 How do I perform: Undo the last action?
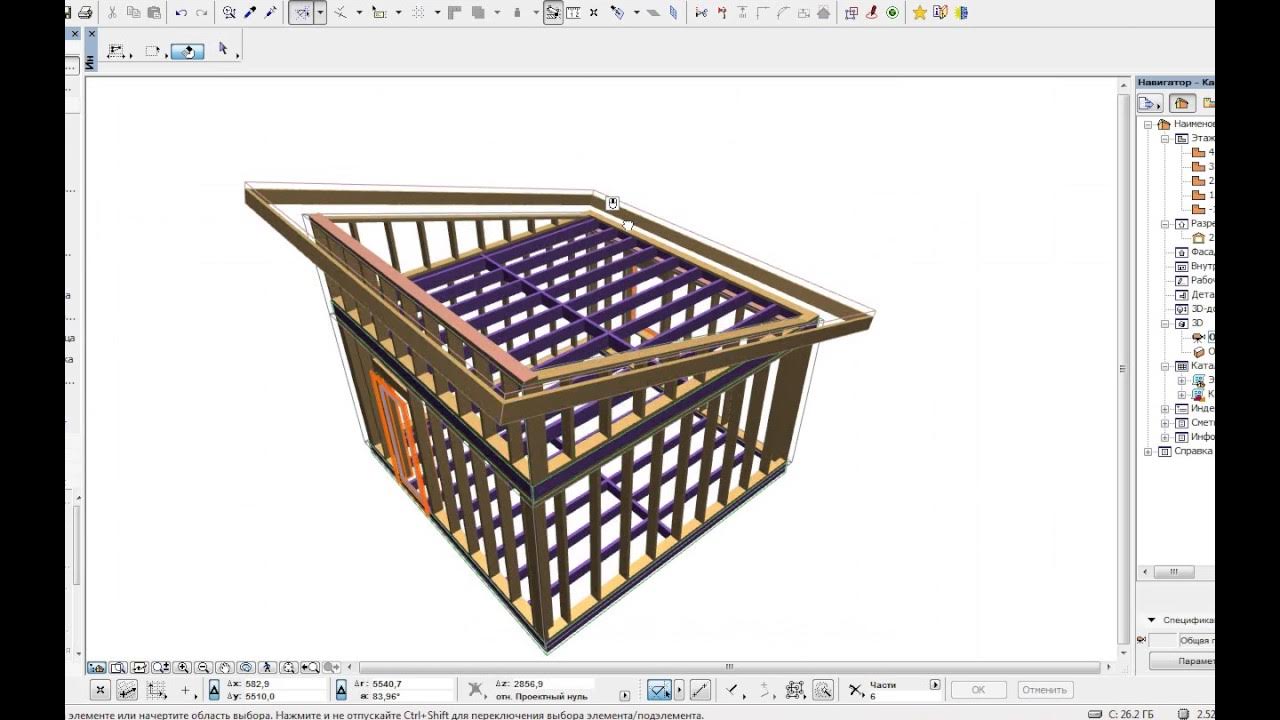point(181,13)
